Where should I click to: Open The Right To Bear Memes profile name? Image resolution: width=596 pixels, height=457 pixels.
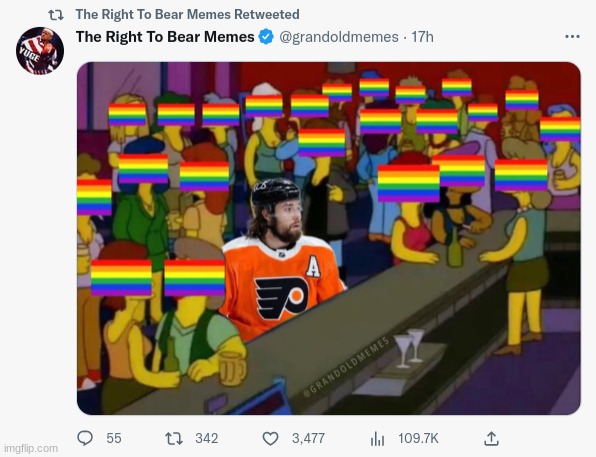pyautogui.click(x=165, y=37)
